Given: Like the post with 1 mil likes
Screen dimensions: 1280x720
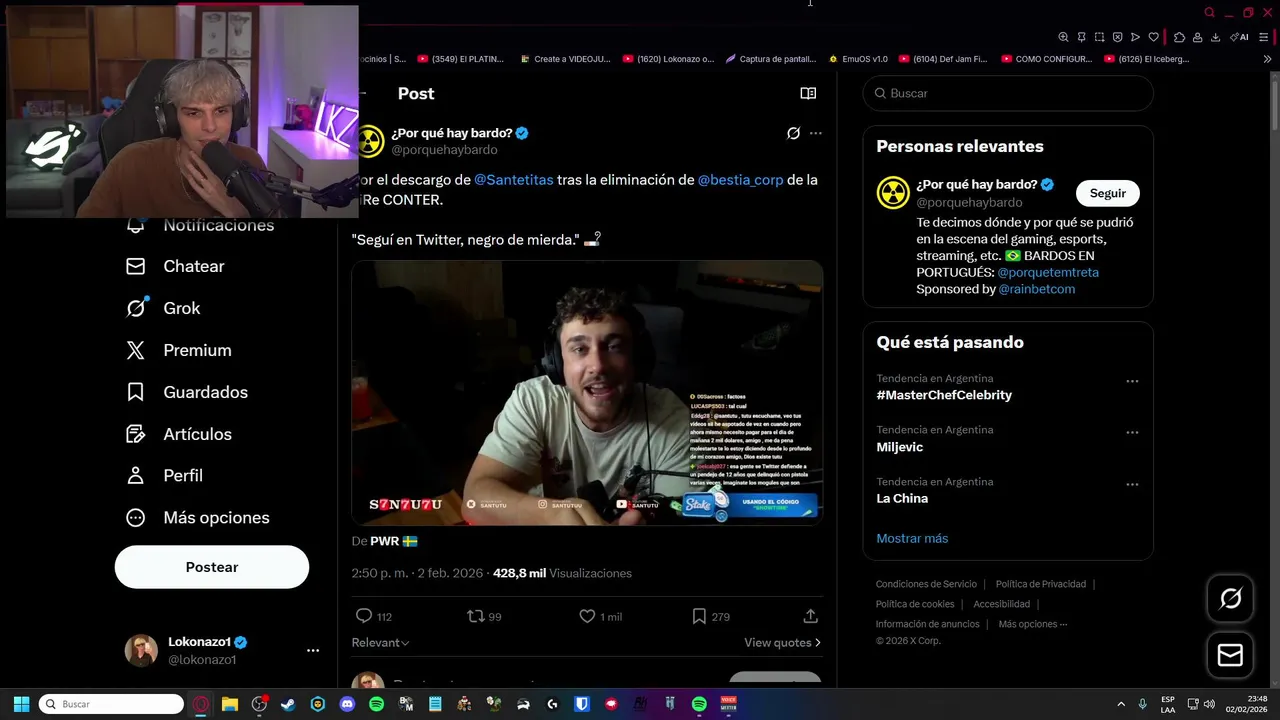Looking at the screenshot, I should click(587, 616).
